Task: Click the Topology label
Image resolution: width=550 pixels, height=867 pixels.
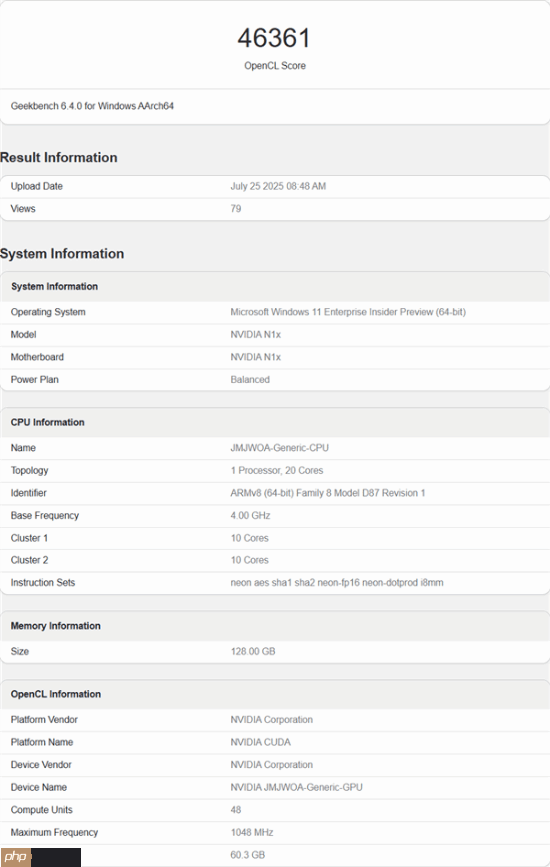Action: pyautogui.click(x=29, y=471)
